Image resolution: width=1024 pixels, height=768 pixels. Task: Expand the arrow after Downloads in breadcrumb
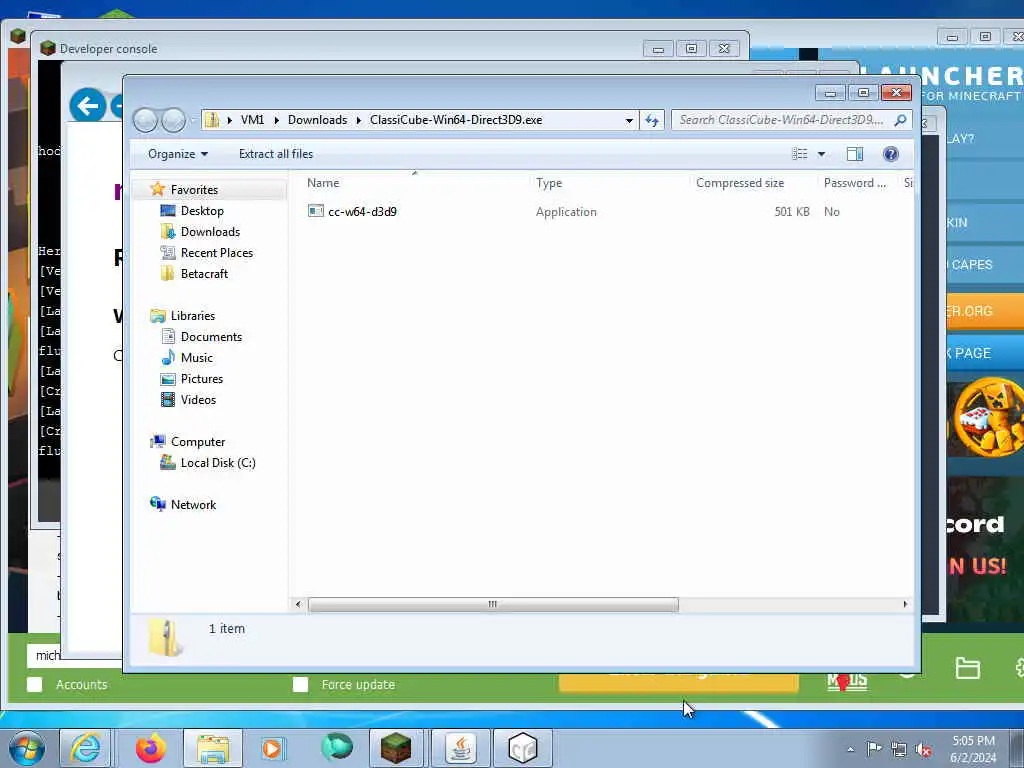(x=359, y=120)
